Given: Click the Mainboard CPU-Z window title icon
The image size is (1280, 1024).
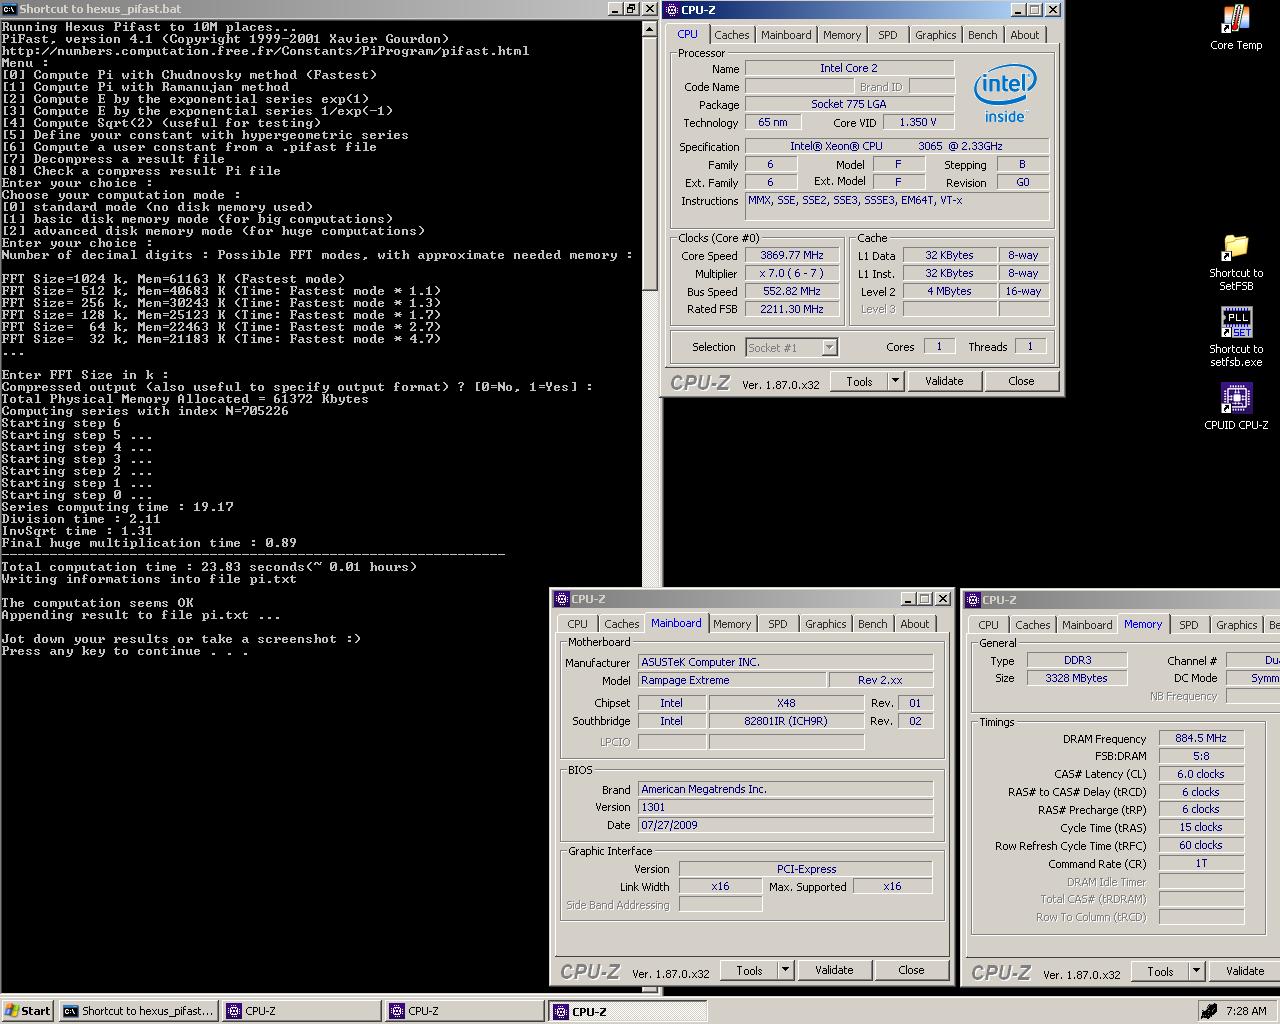Looking at the screenshot, I should coord(561,599).
